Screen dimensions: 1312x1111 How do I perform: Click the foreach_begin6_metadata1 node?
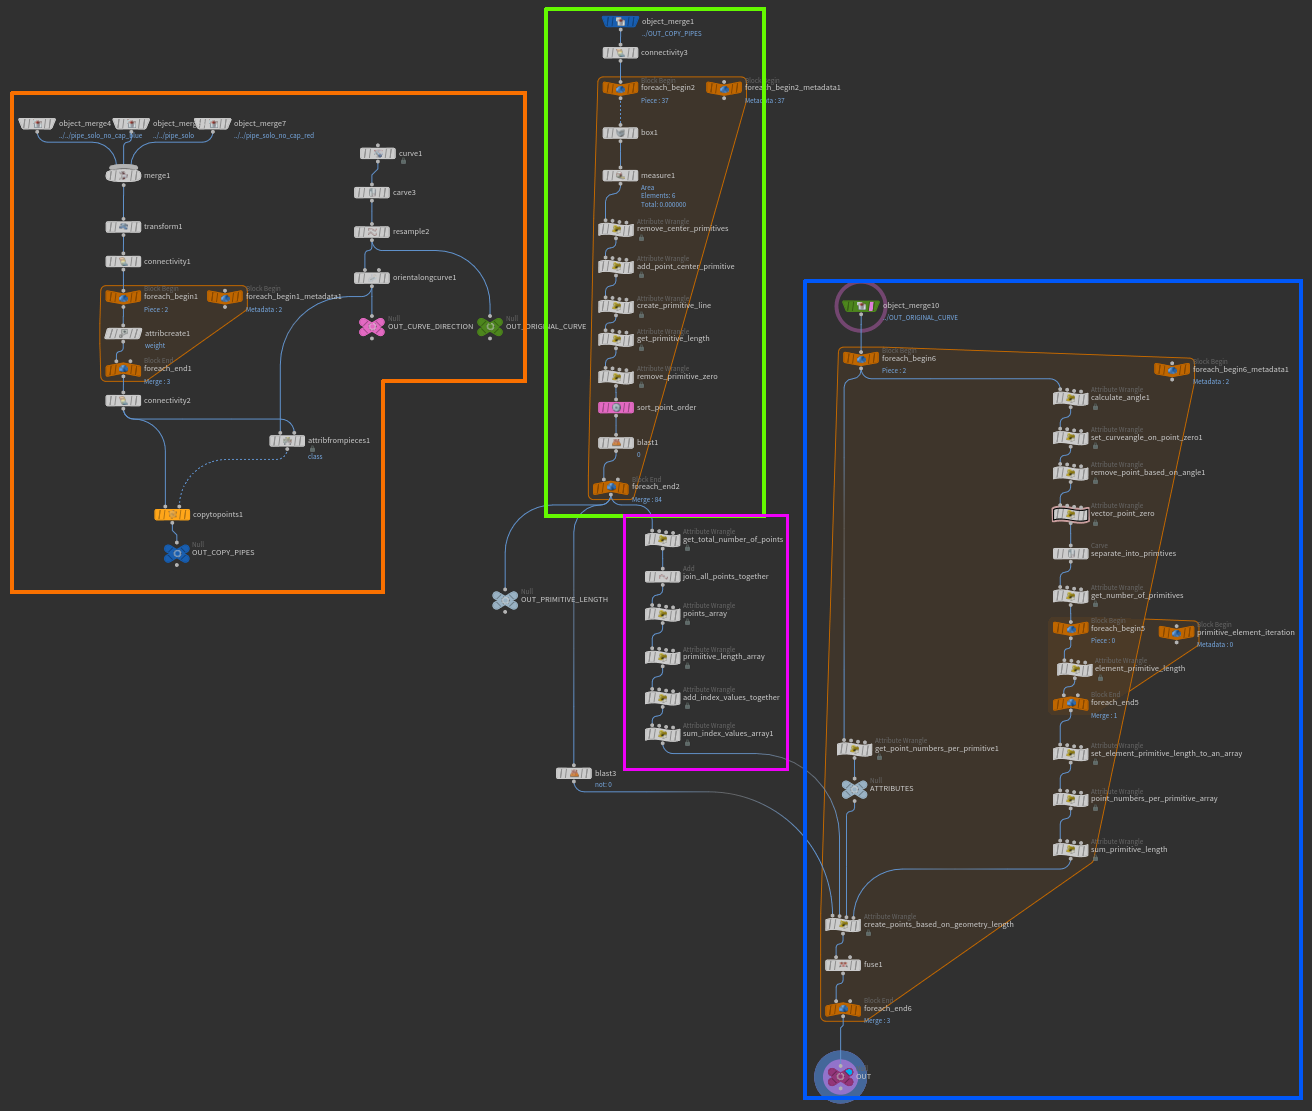(x=1172, y=369)
